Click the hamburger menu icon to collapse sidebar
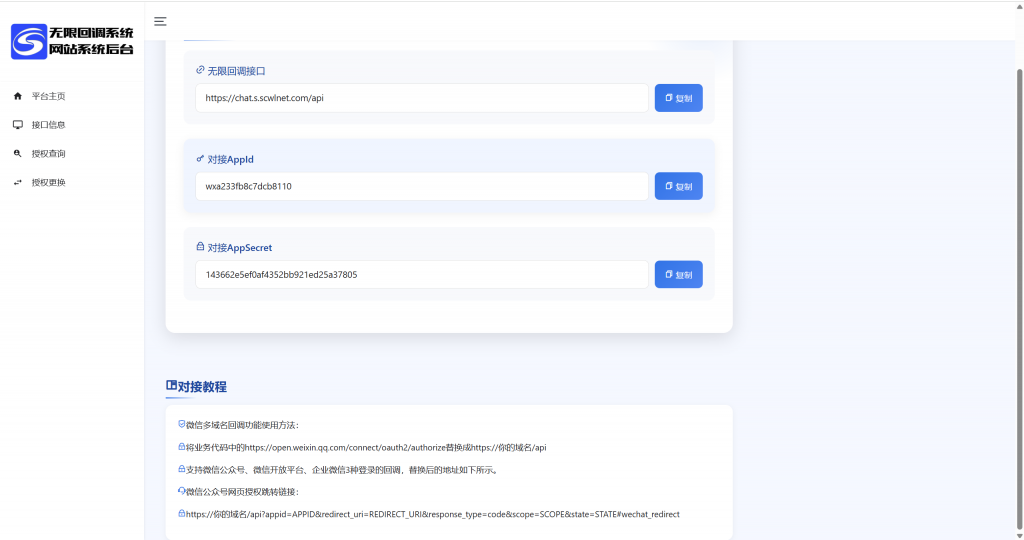The height and width of the screenshot is (540, 1024). pyautogui.click(x=160, y=21)
